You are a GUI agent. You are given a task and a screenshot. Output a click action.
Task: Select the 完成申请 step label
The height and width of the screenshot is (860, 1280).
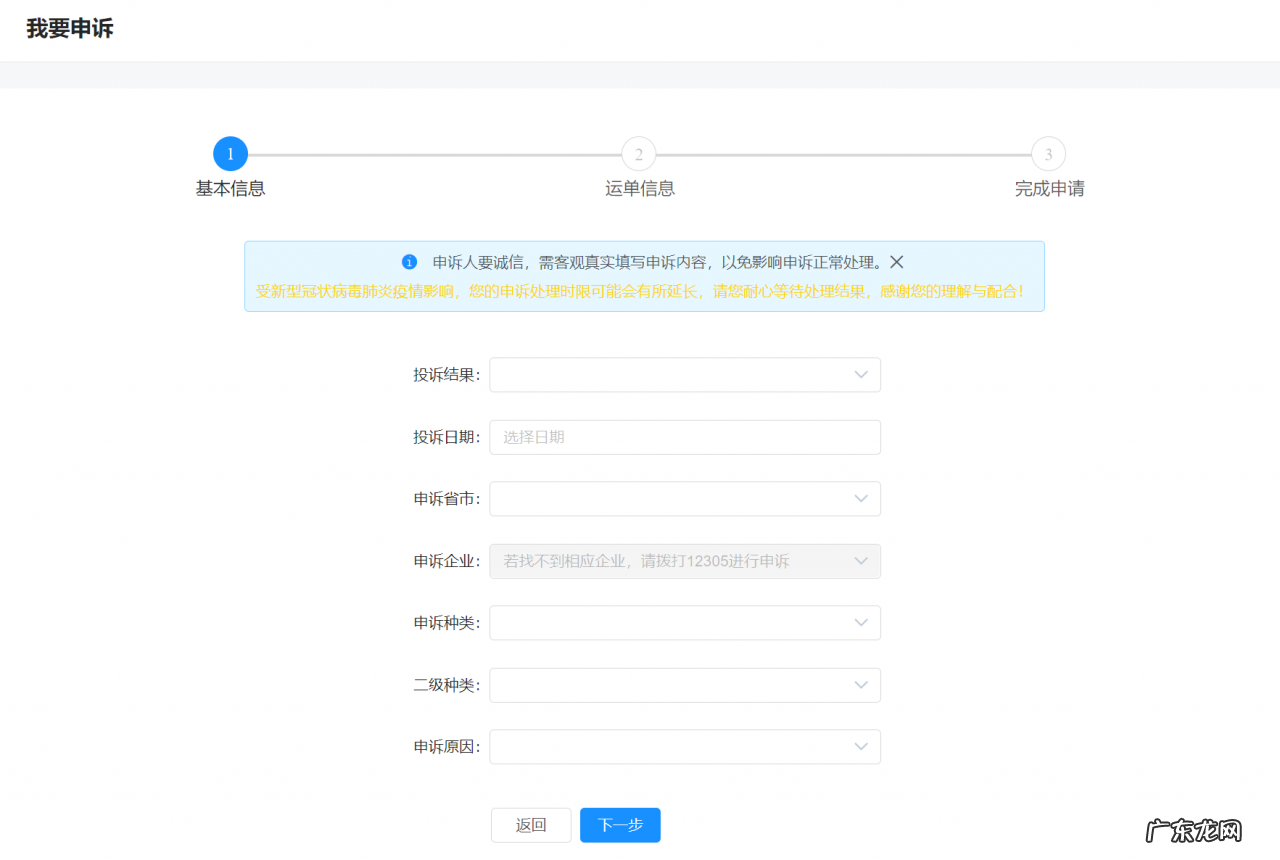[x=1048, y=188]
